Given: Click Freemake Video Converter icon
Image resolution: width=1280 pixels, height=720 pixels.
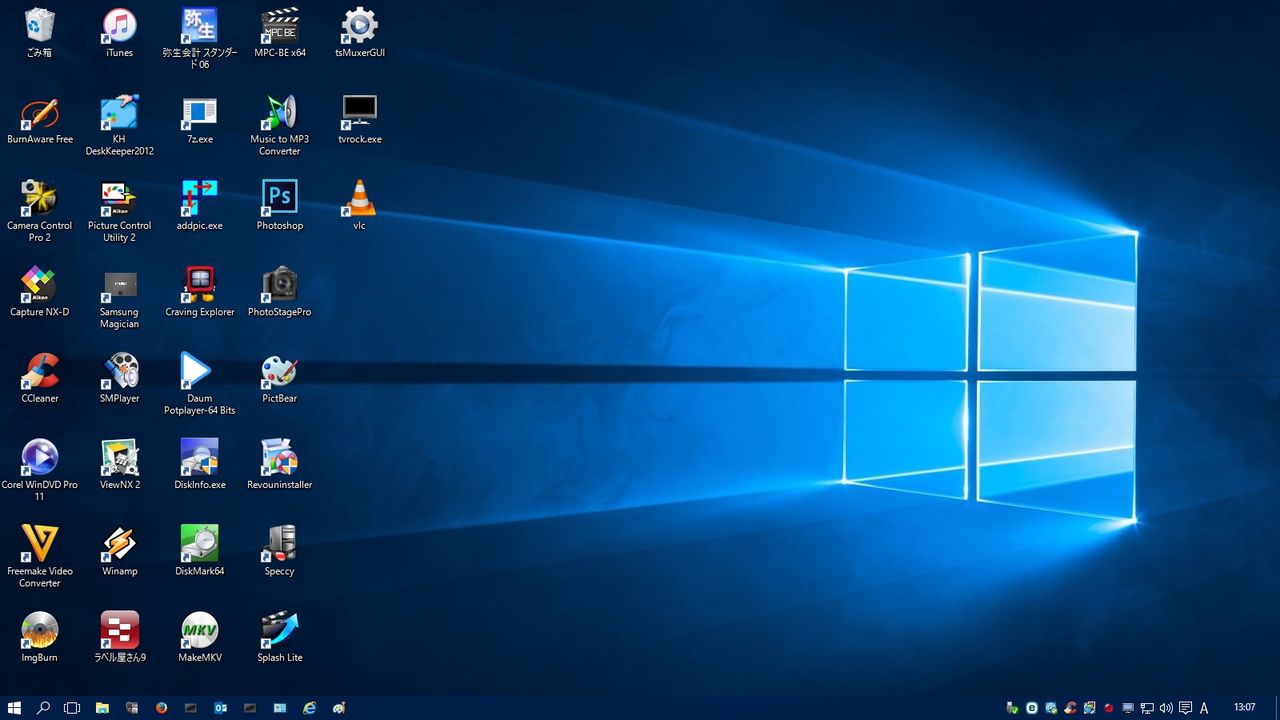Looking at the screenshot, I should [x=40, y=556].
